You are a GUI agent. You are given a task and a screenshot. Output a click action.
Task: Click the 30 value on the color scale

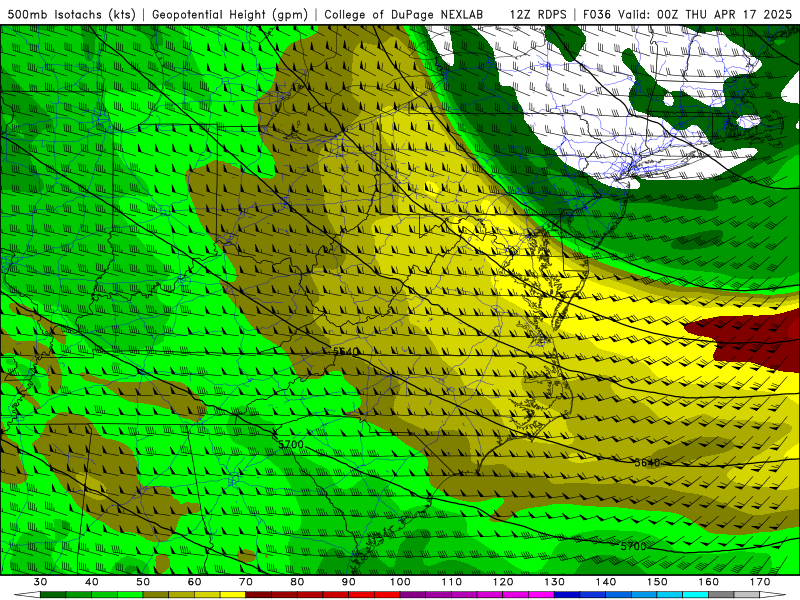coord(40,582)
